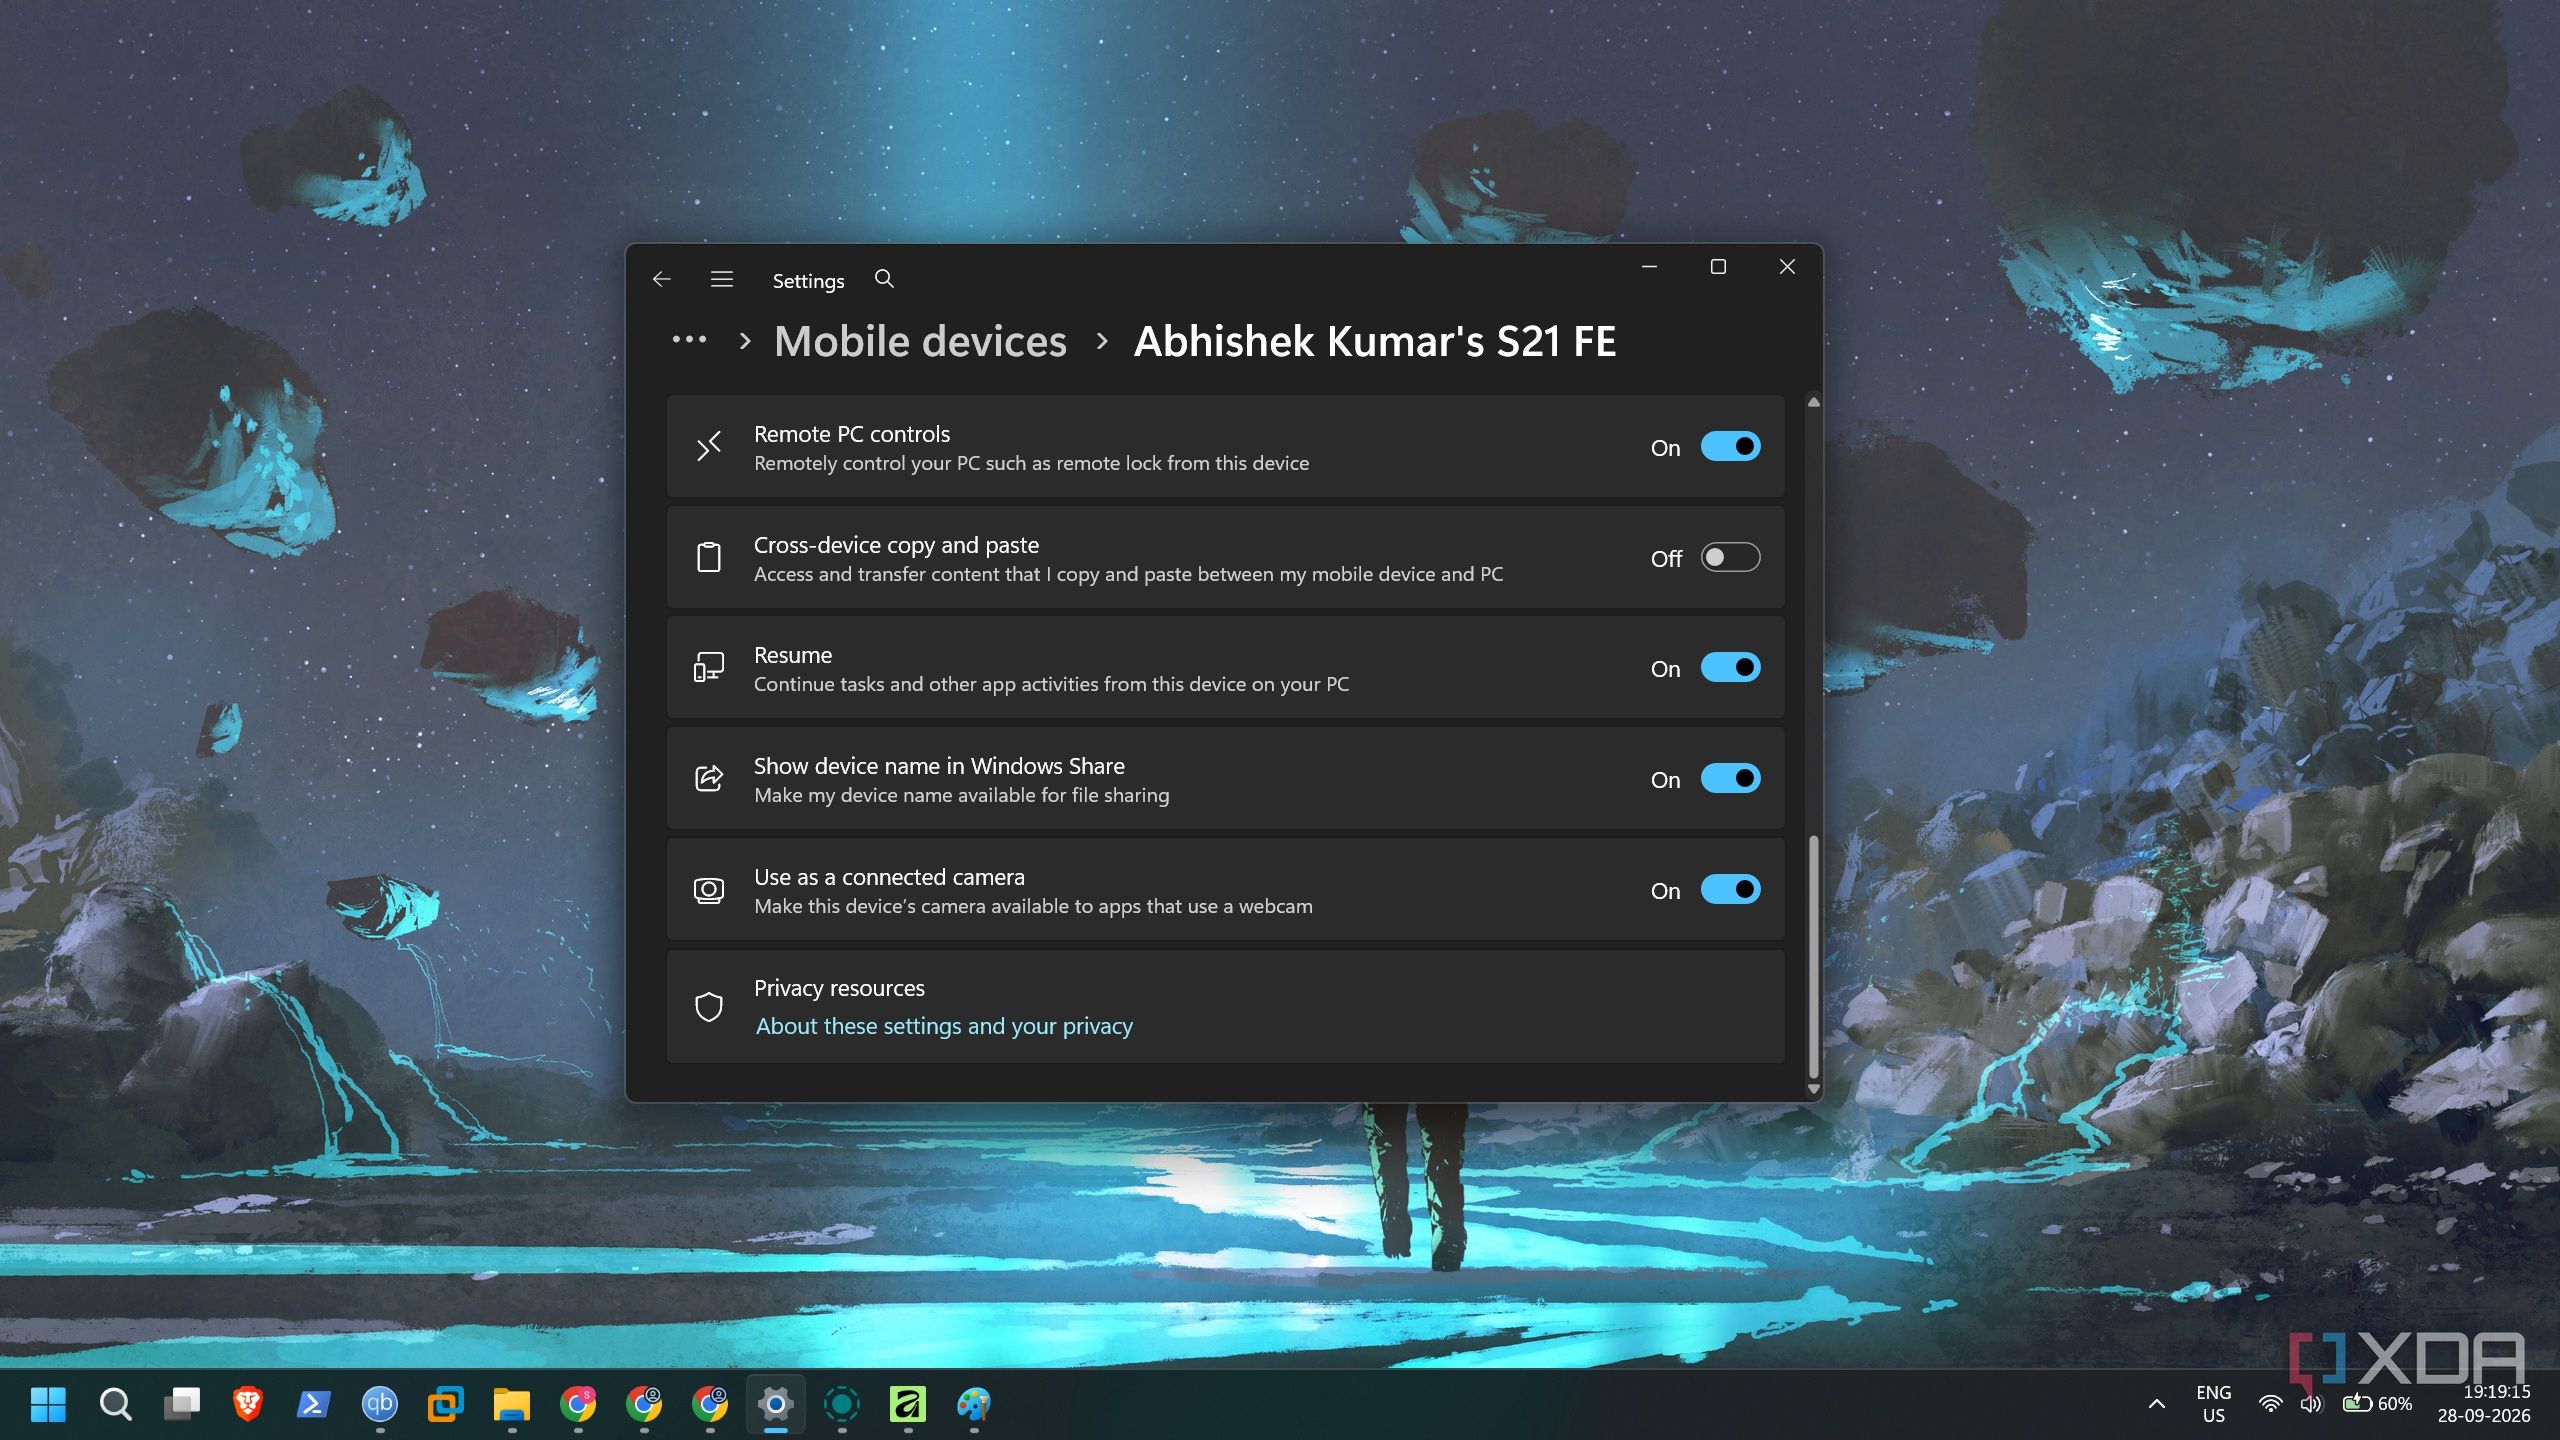Navigate to Mobile devices breadcrumb
The height and width of the screenshot is (1440, 2560).
point(920,341)
